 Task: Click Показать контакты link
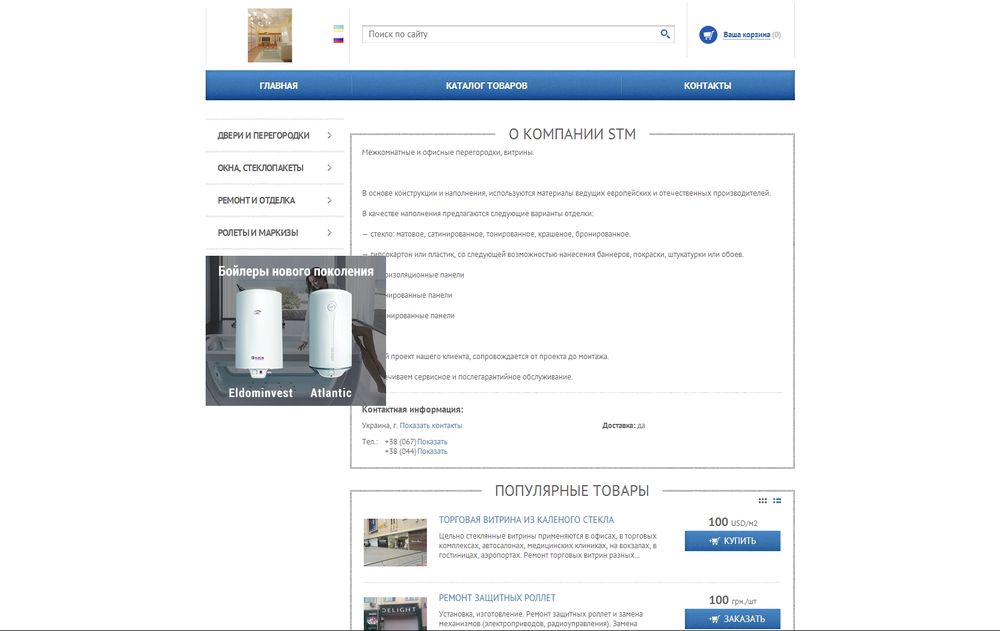pos(430,426)
